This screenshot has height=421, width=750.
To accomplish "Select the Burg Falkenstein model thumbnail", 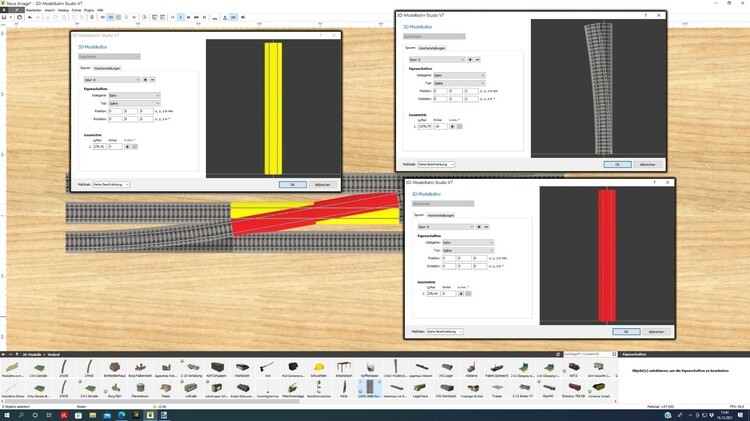I will pos(140,369).
